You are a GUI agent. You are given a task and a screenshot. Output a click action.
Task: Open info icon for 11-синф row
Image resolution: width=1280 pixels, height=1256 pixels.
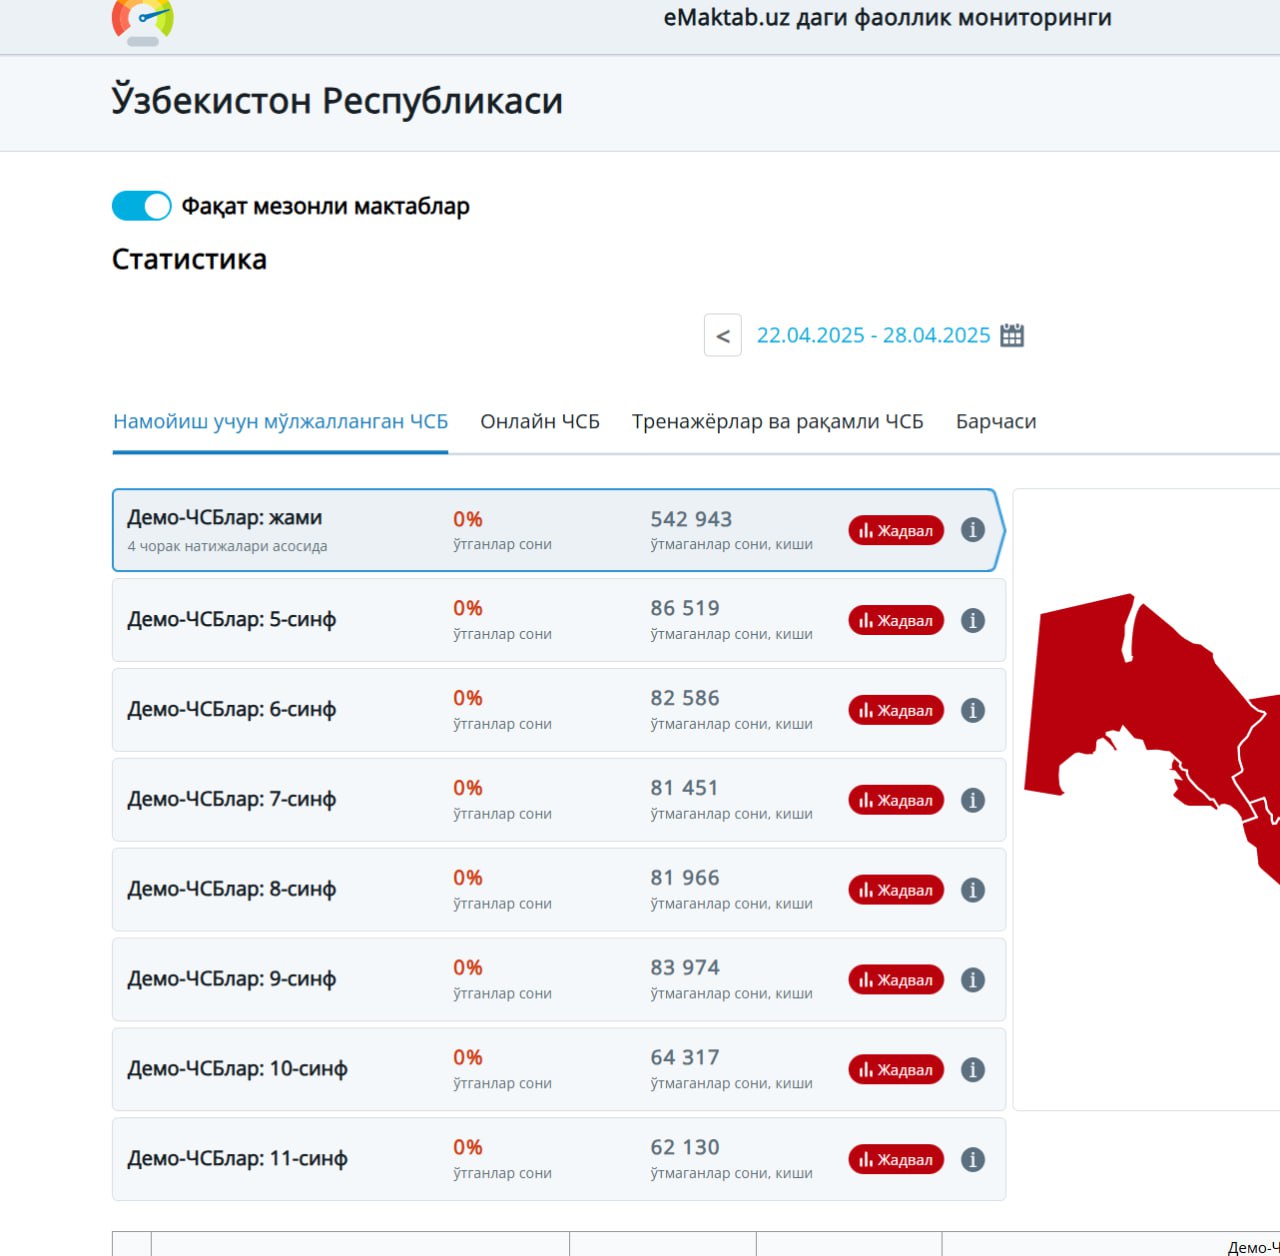coord(973,1160)
